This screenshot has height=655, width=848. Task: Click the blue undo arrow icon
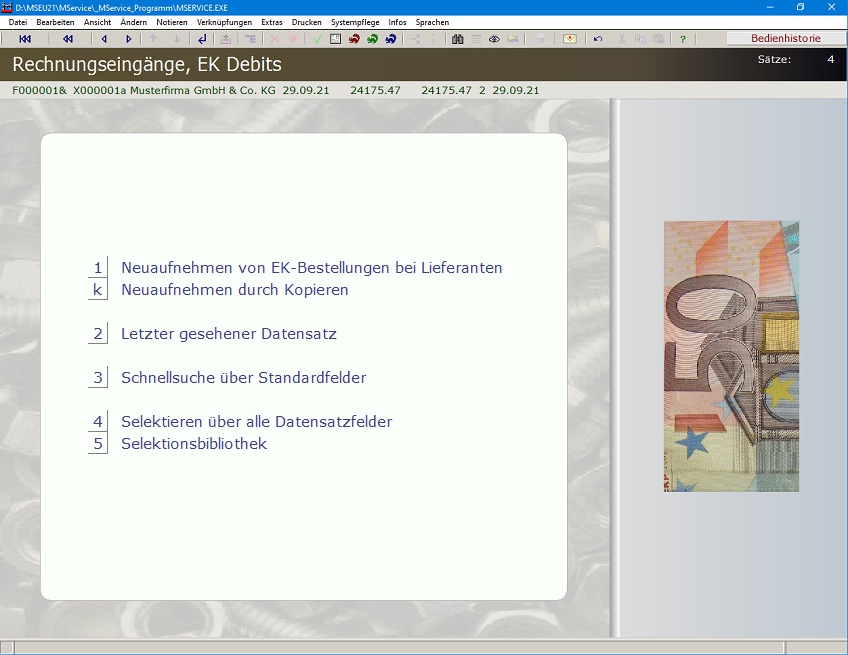pos(598,39)
